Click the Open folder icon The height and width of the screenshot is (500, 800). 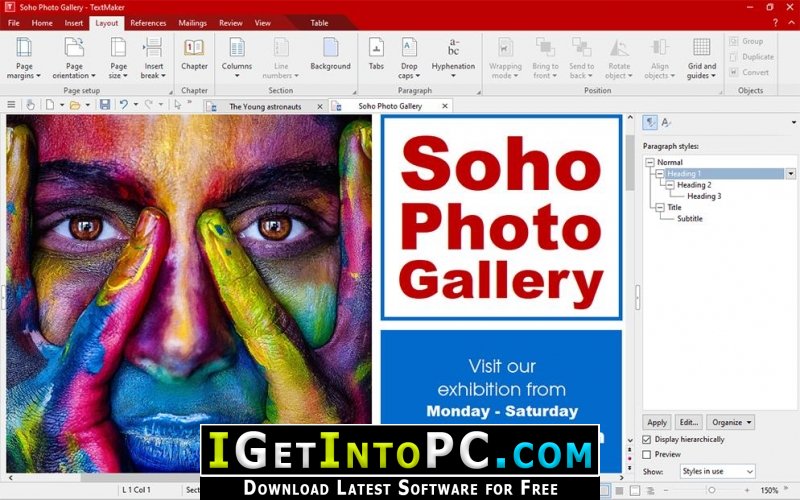(75, 105)
